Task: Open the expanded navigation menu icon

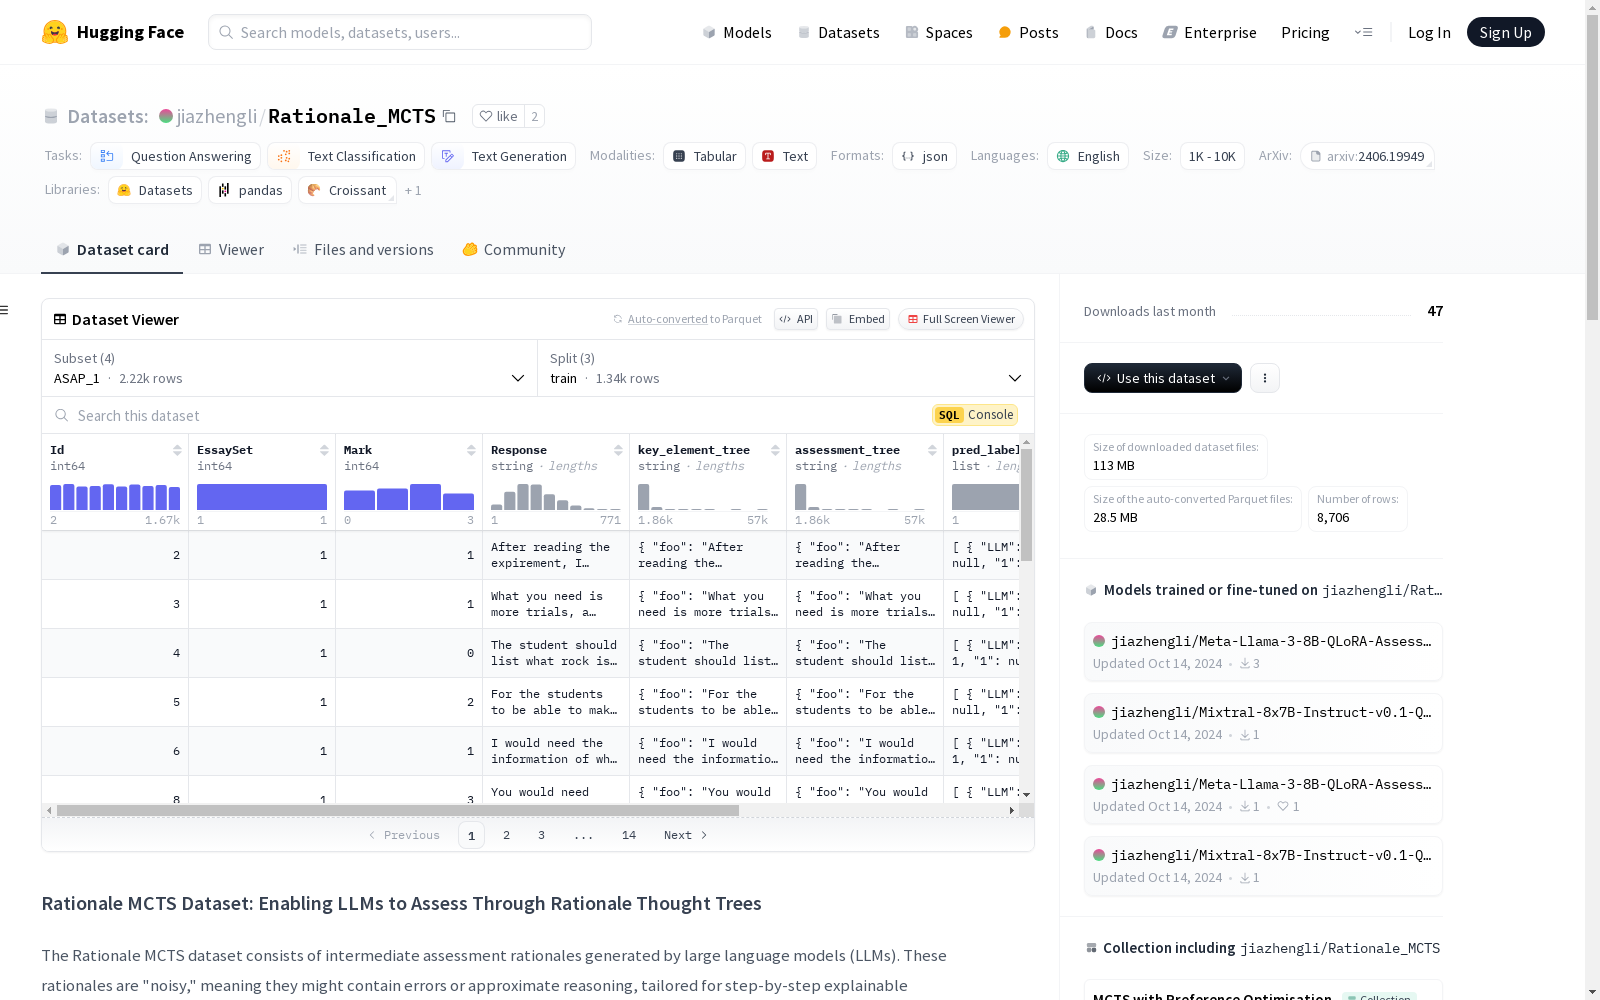Action: [1363, 32]
